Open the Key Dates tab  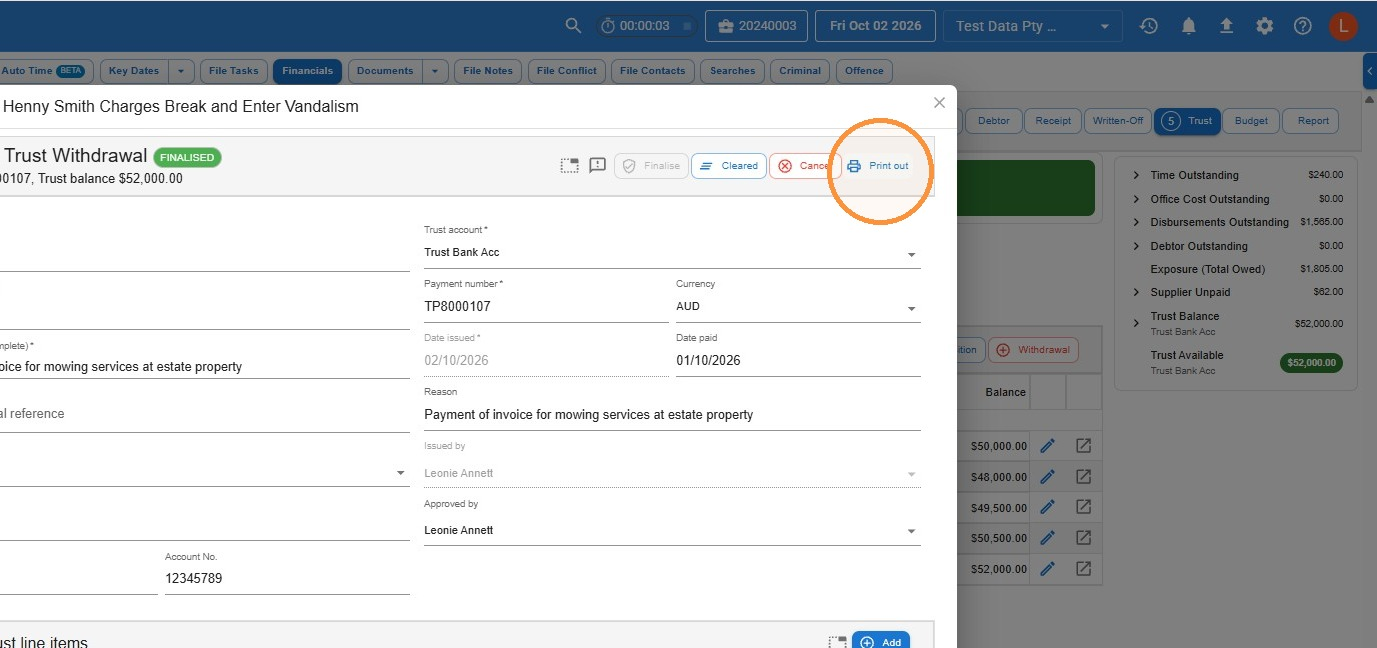click(x=134, y=71)
